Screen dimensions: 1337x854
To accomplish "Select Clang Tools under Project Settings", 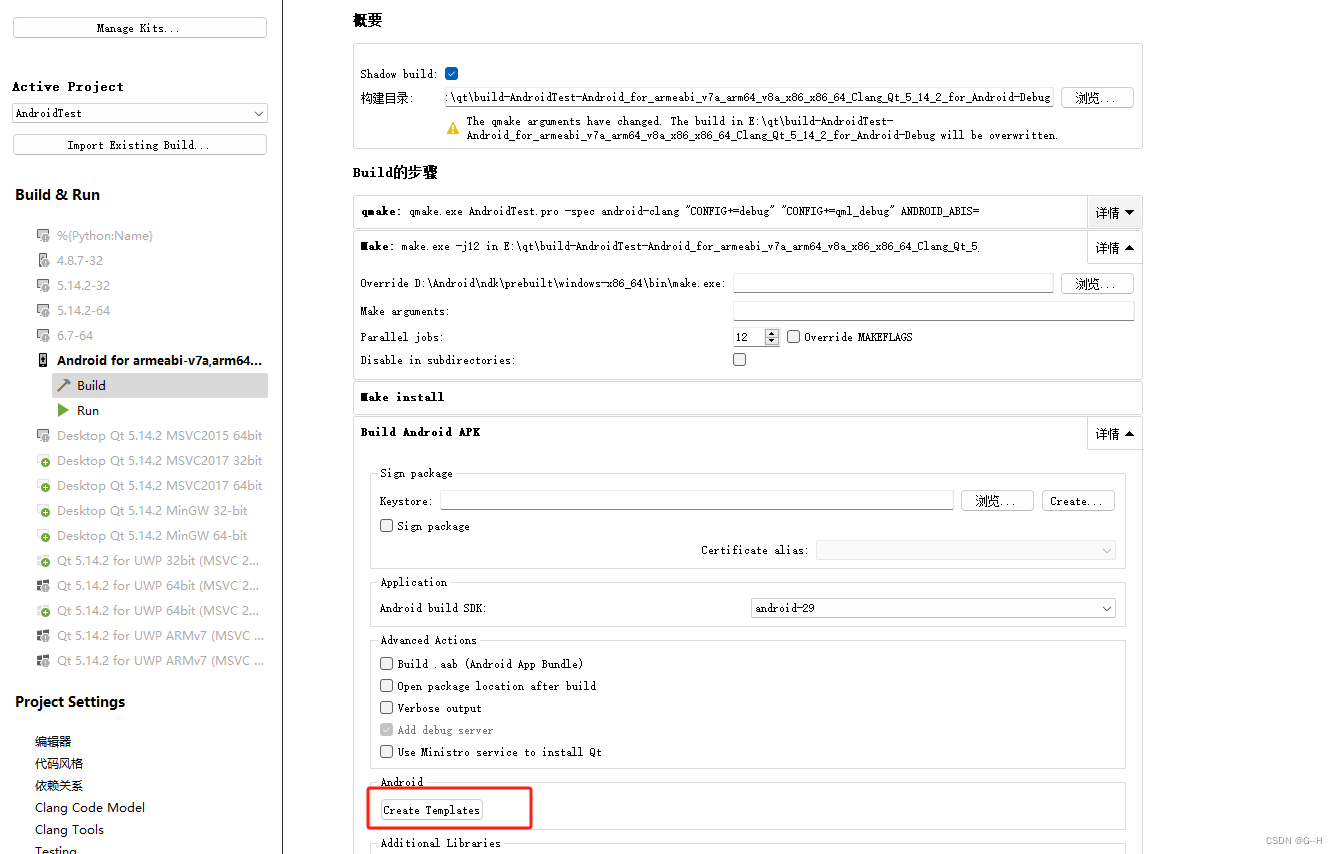I will 69,829.
